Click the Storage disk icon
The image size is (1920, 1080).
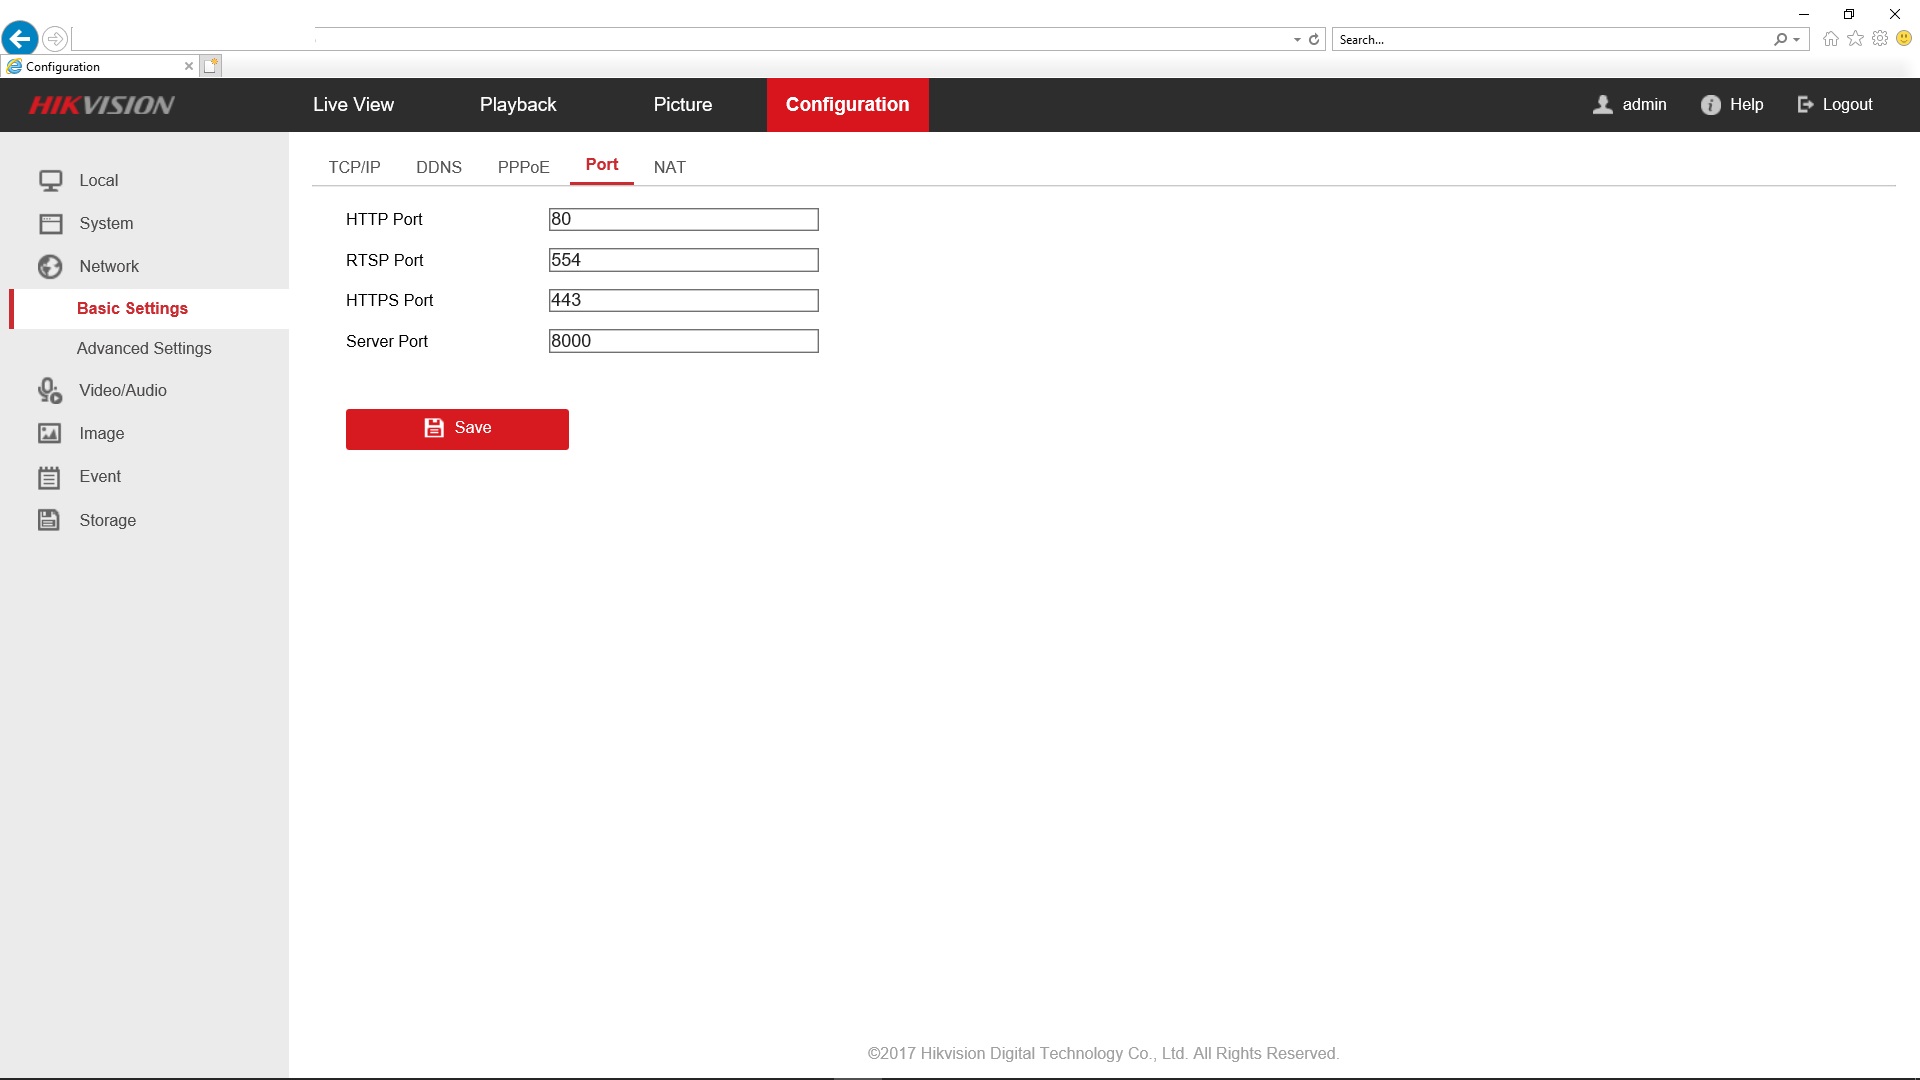point(50,520)
